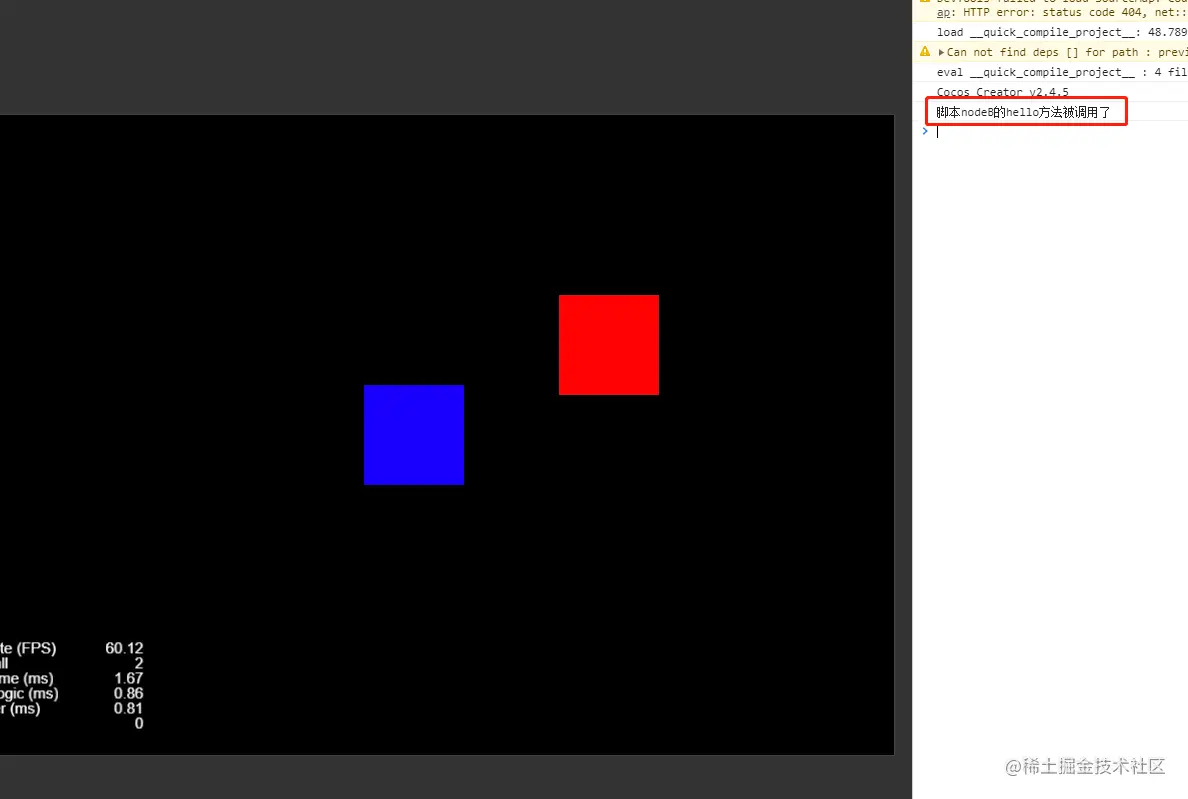Expand the "Can not find deps" warning message
Viewport: 1188px width, 799px height.
point(941,52)
